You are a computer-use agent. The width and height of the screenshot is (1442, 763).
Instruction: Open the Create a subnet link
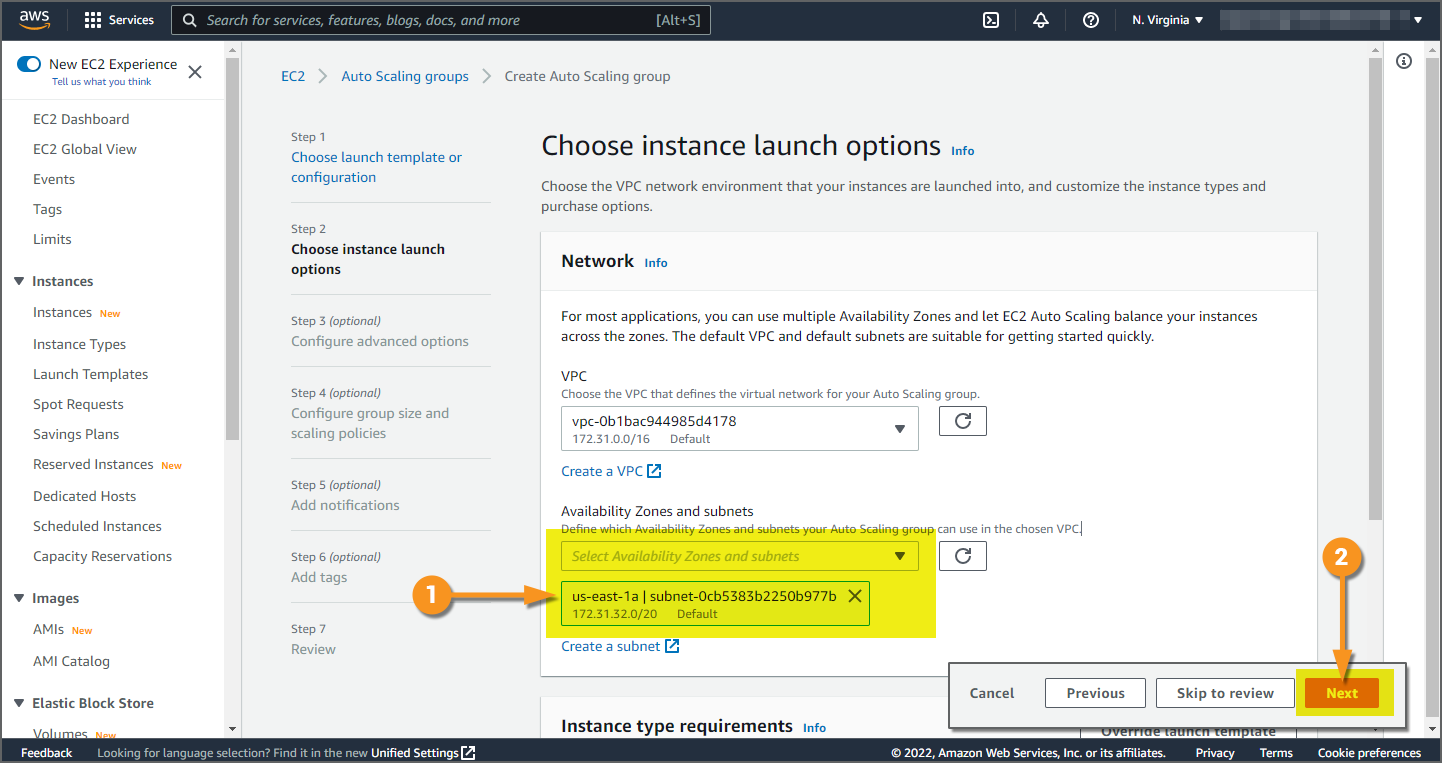click(620, 646)
